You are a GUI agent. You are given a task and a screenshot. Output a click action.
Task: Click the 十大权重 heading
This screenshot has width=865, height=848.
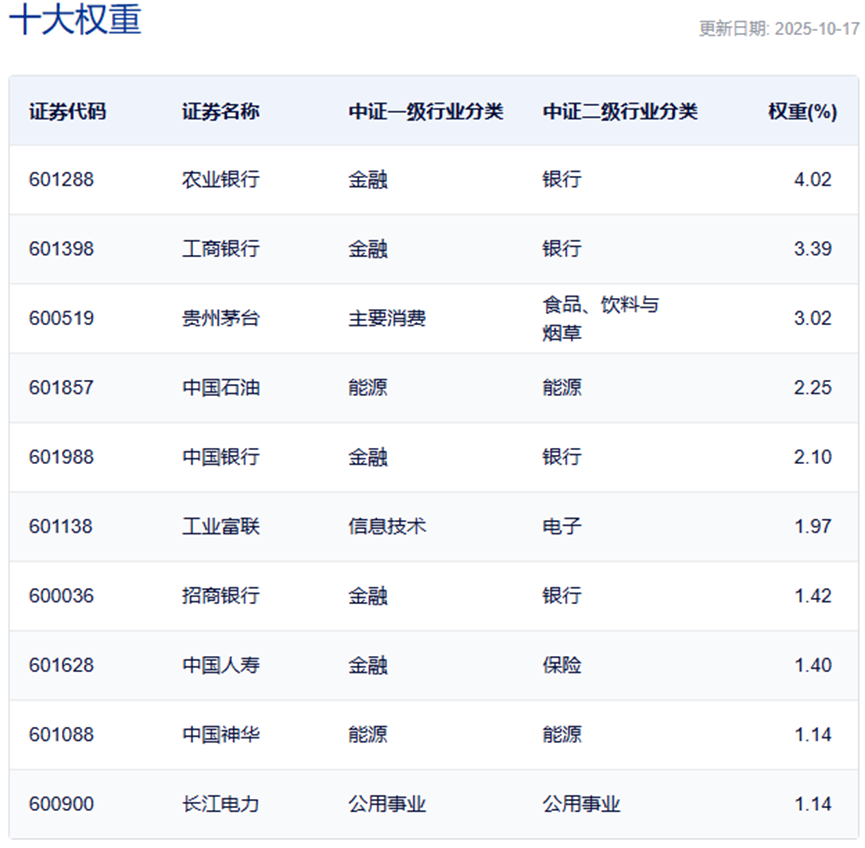[76, 19]
